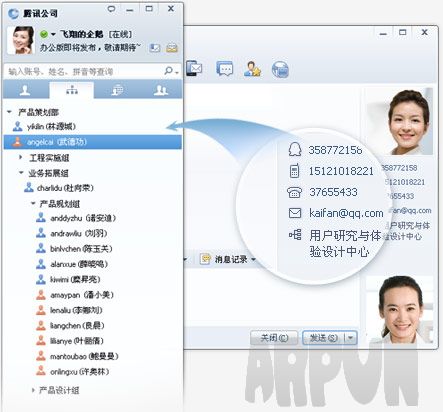Click the 关闭(C) button in chat window
Image resolution: width=443 pixels, height=412 pixels.
tap(274, 338)
